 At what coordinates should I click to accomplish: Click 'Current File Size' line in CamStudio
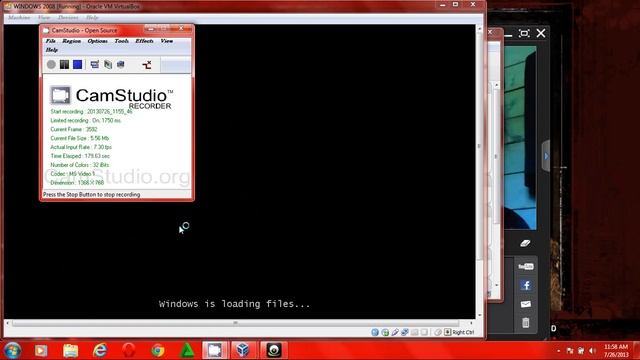point(80,138)
